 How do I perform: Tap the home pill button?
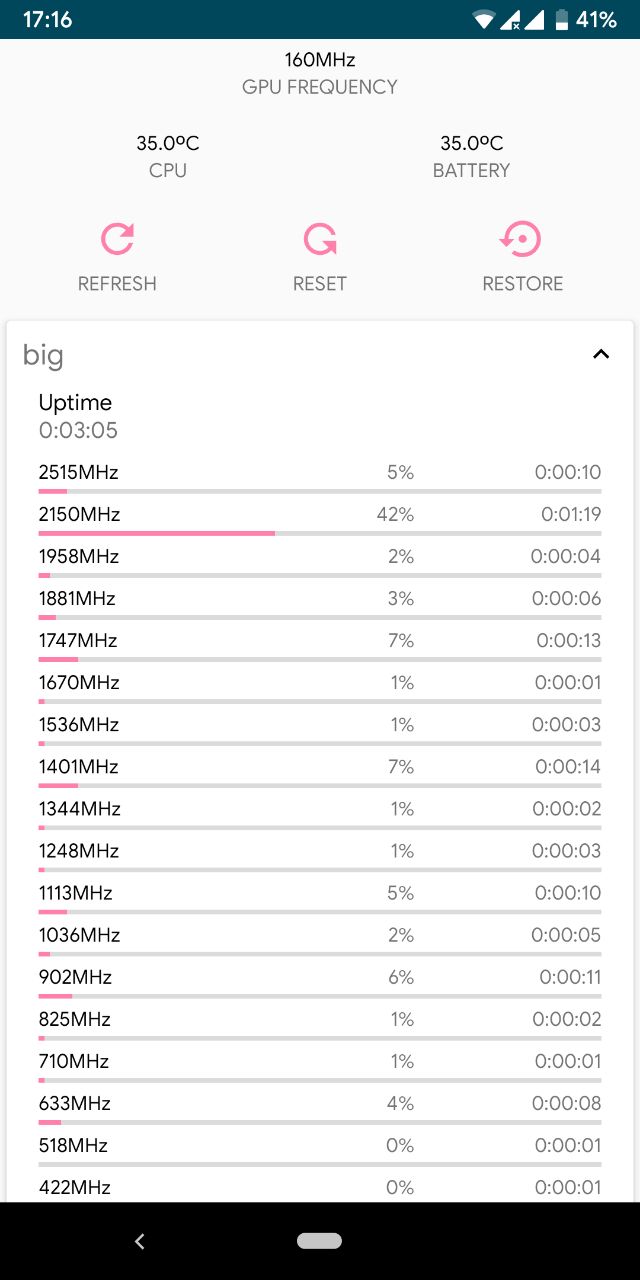pos(320,1241)
